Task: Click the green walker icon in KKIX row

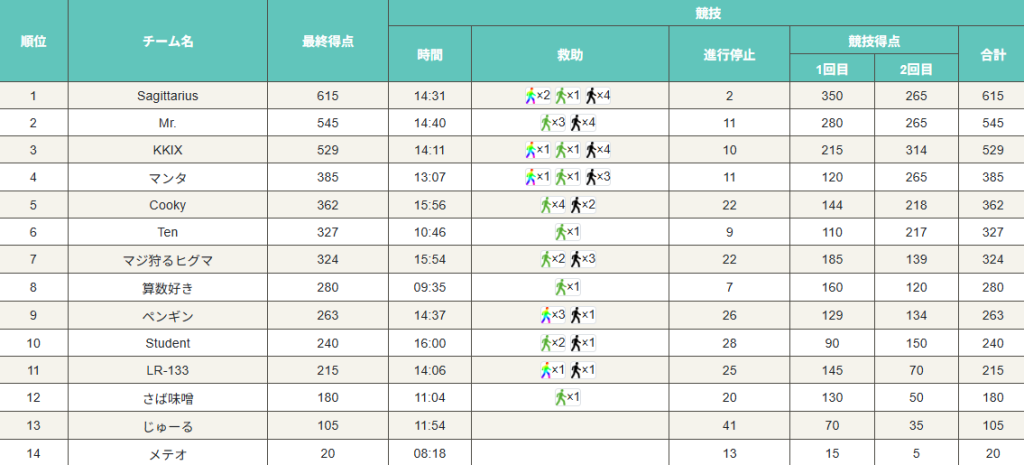Action: point(561,150)
